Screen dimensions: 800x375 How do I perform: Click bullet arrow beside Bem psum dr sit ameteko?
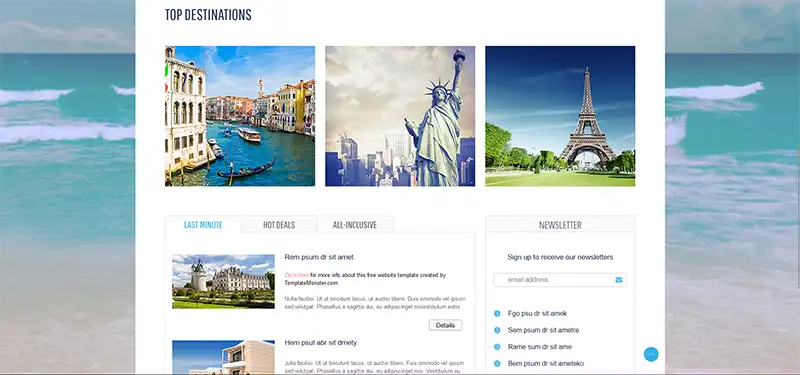(x=497, y=363)
